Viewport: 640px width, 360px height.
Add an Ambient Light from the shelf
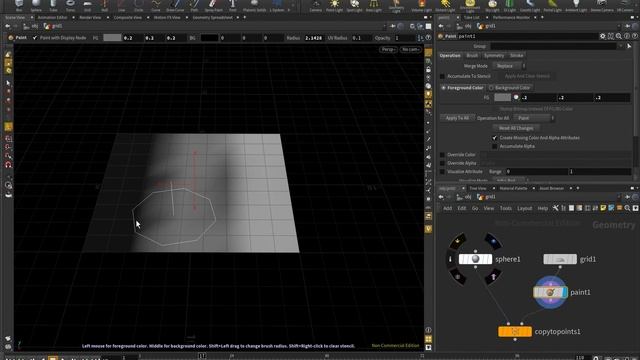point(576,5)
